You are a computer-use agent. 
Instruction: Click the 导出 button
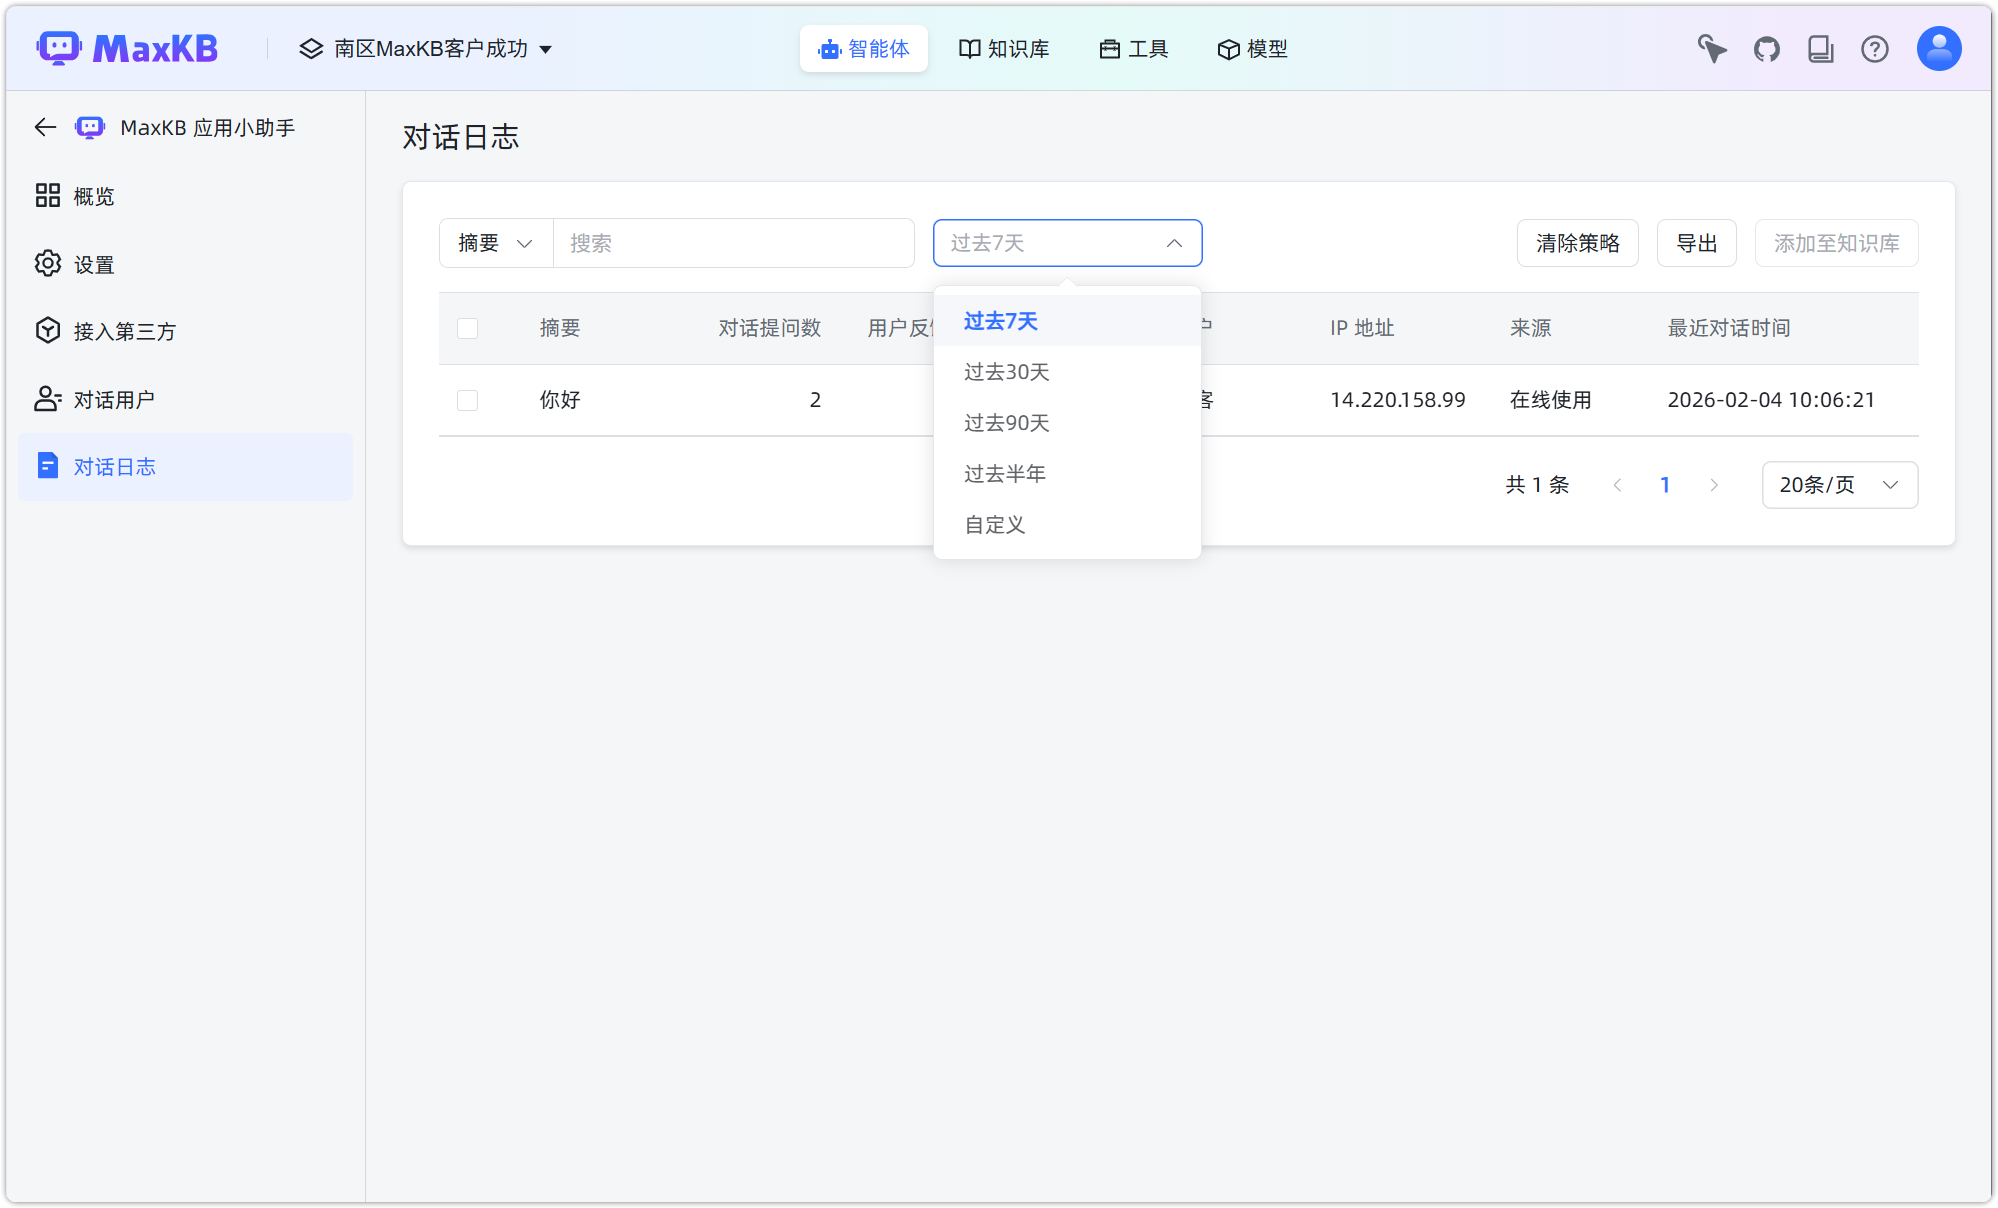click(1696, 243)
